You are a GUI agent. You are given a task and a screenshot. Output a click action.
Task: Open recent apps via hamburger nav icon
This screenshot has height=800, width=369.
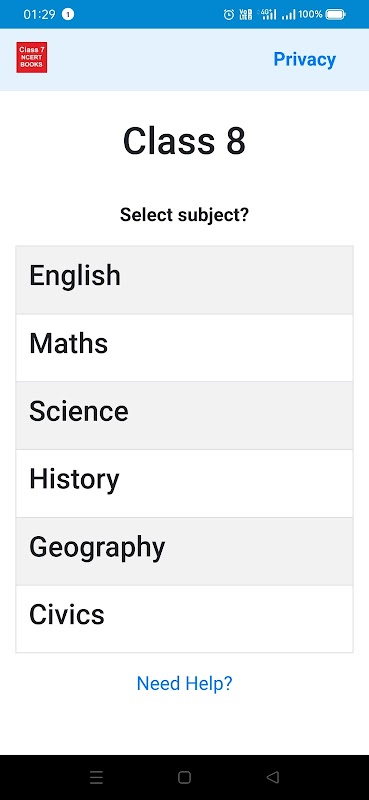(96, 777)
